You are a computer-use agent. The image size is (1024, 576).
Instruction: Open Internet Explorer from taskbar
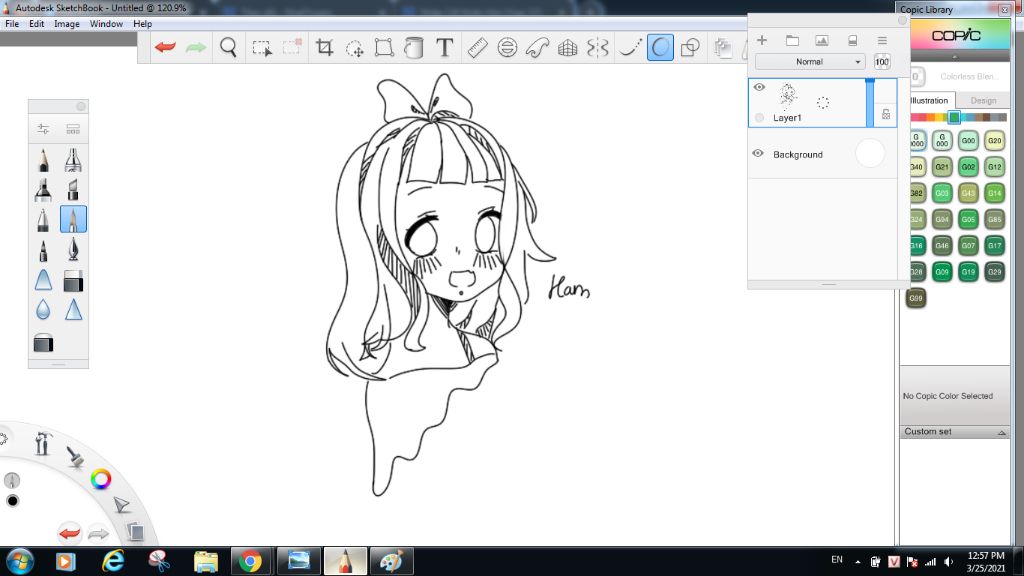click(113, 561)
